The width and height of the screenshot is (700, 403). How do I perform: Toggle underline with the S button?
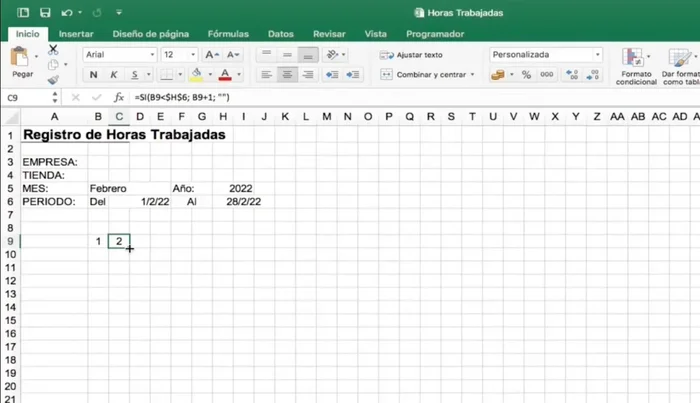[134, 75]
